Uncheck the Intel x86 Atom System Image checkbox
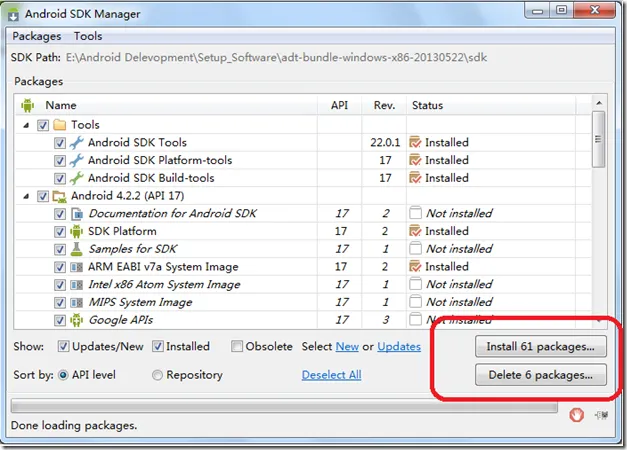Image resolution: width=627 pixels, height=450 pixels. [59, 285]
